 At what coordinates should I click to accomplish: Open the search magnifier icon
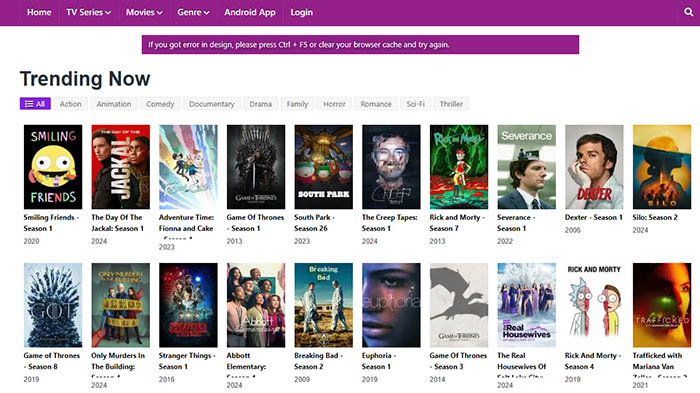pos(689,12)
